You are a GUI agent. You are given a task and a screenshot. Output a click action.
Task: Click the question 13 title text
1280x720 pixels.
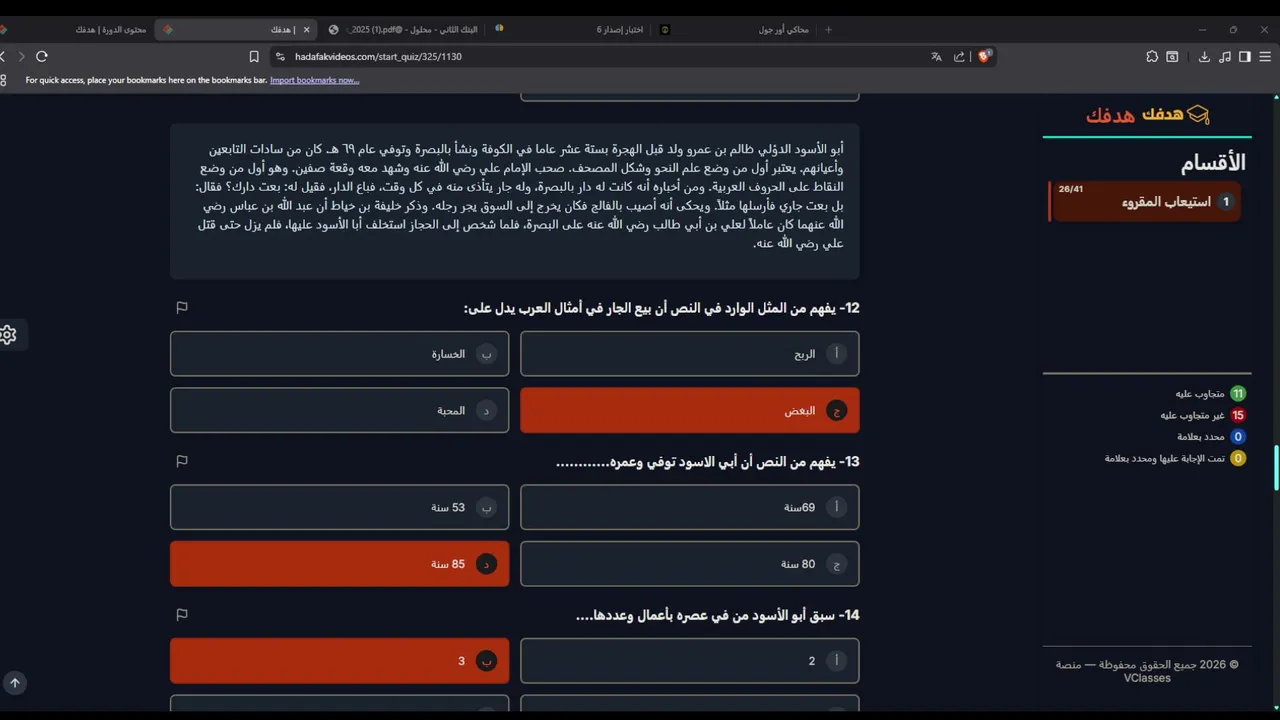[x=708, y=461]
